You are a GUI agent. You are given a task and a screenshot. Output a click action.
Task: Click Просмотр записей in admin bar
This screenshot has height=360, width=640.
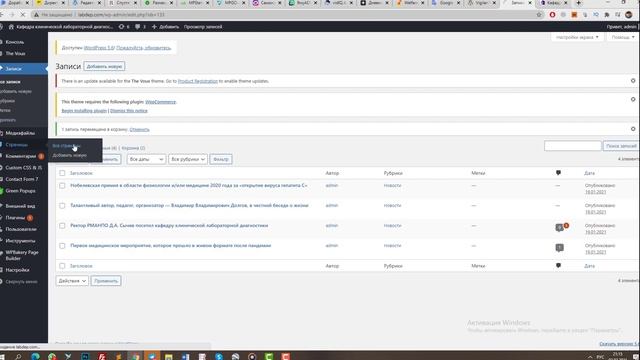click(203, 27)
